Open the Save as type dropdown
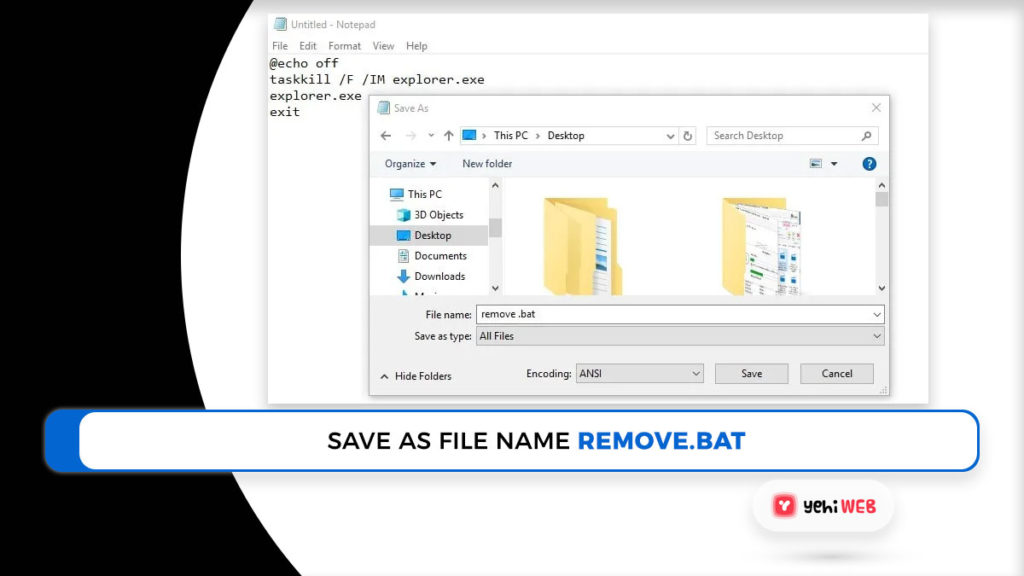1024x576 pixels. click(x=680, y=336)
